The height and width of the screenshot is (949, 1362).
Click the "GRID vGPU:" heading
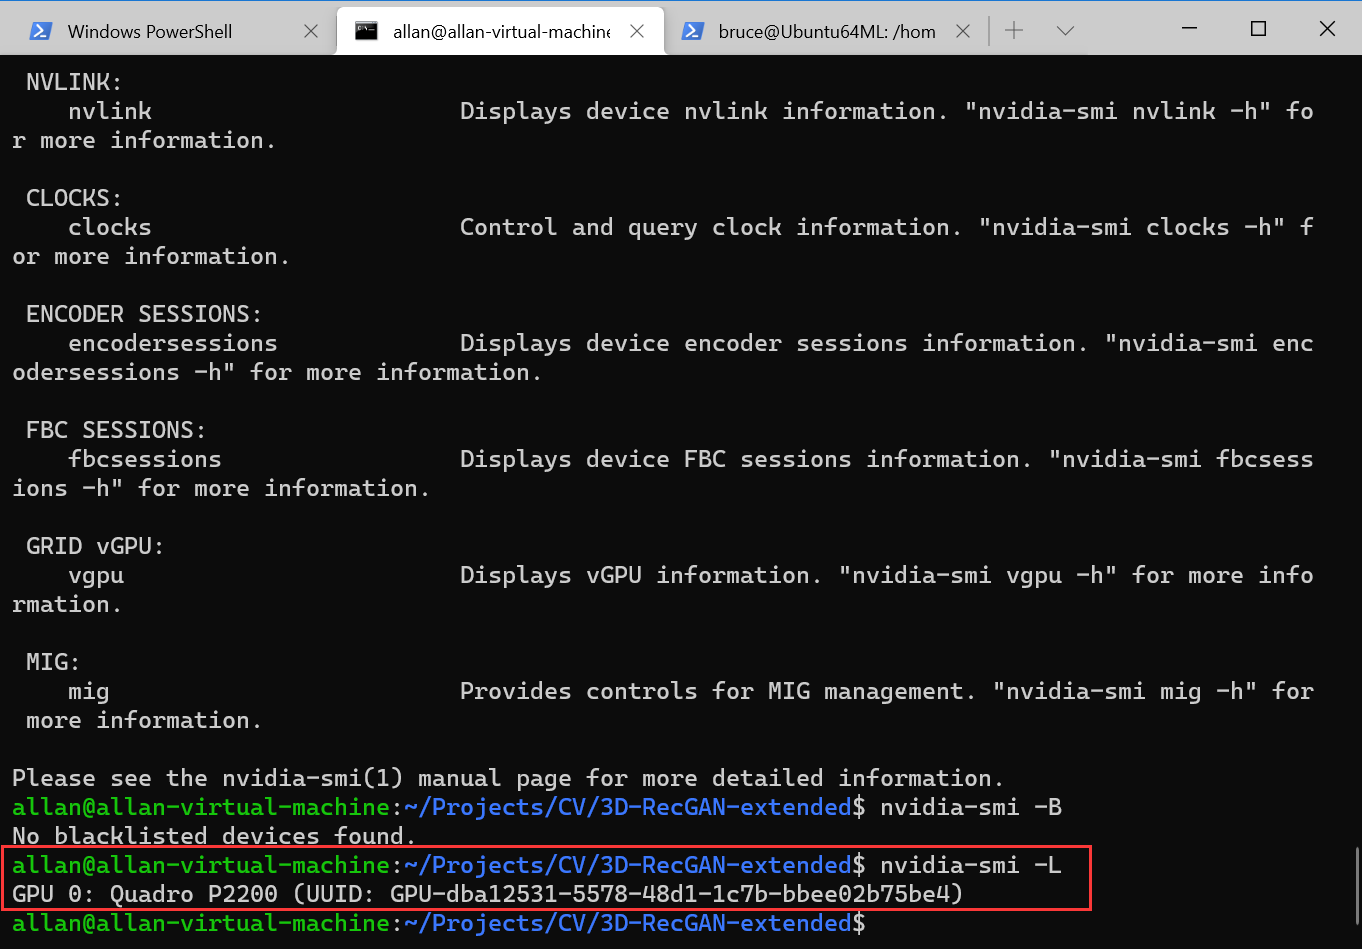(x=96, y=546)
